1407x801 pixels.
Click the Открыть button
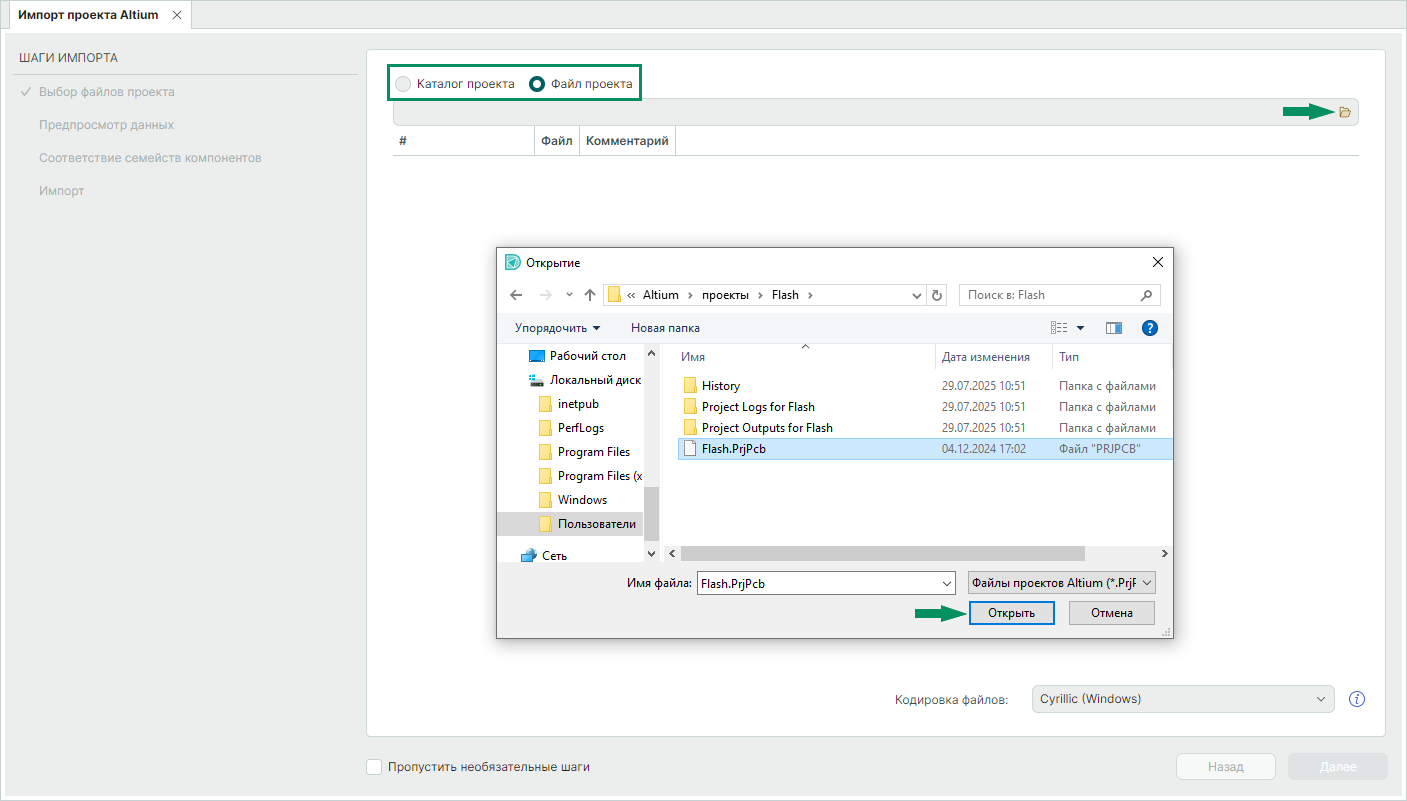pyautogui.click(x=1011, y=613)
